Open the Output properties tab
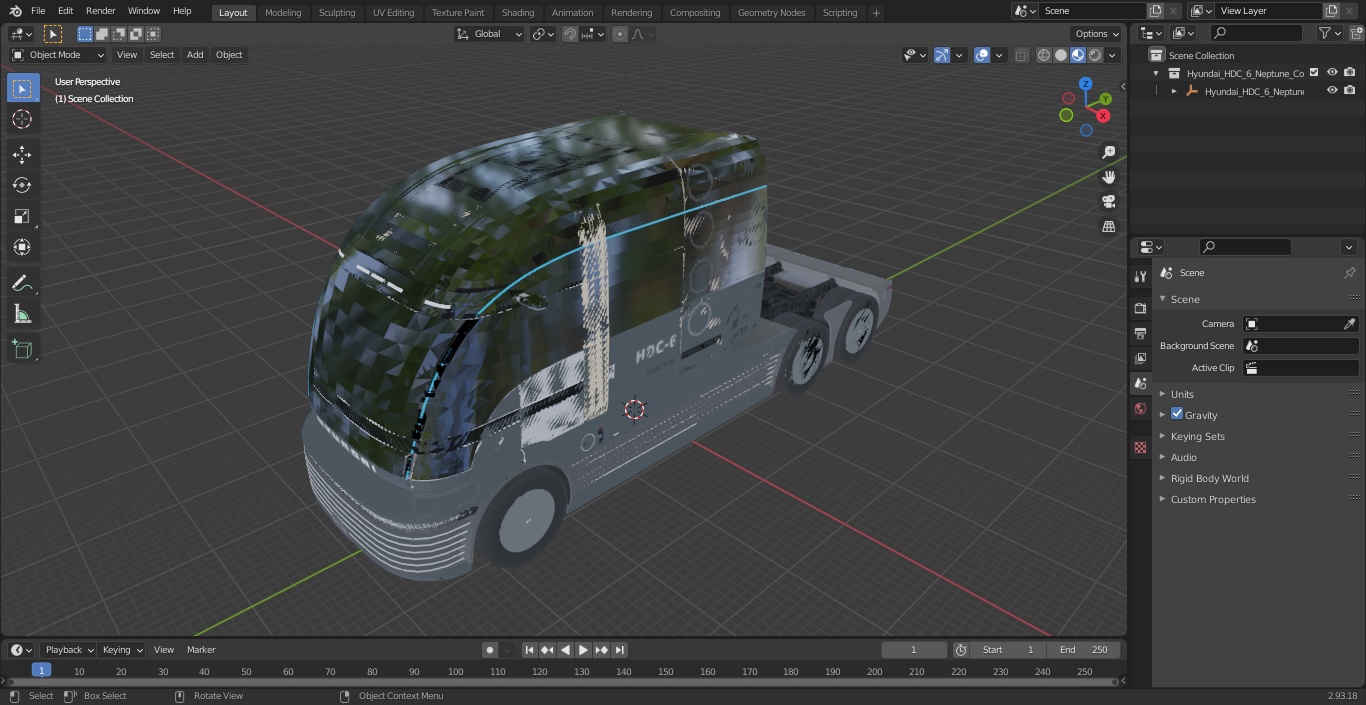This screenshot has width=1366, height=705. point(1140,333)
